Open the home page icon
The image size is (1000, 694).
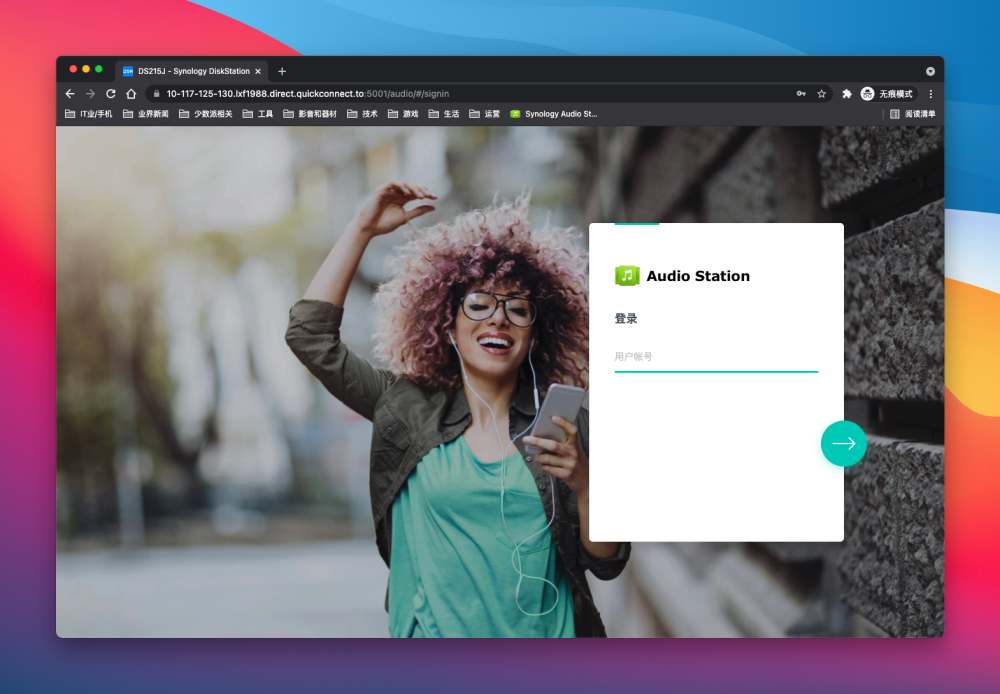point(131,94)
